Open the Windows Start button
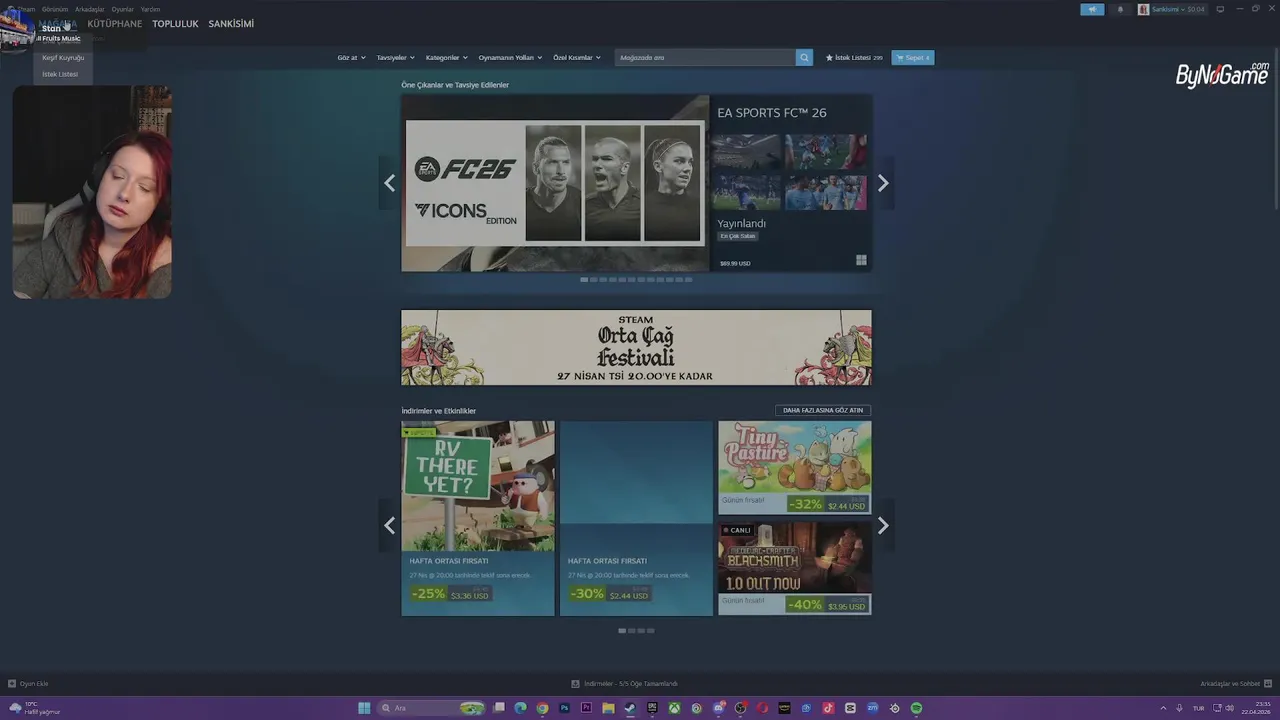The width and height of the screenshot is (1280, 720). (364, 708)
